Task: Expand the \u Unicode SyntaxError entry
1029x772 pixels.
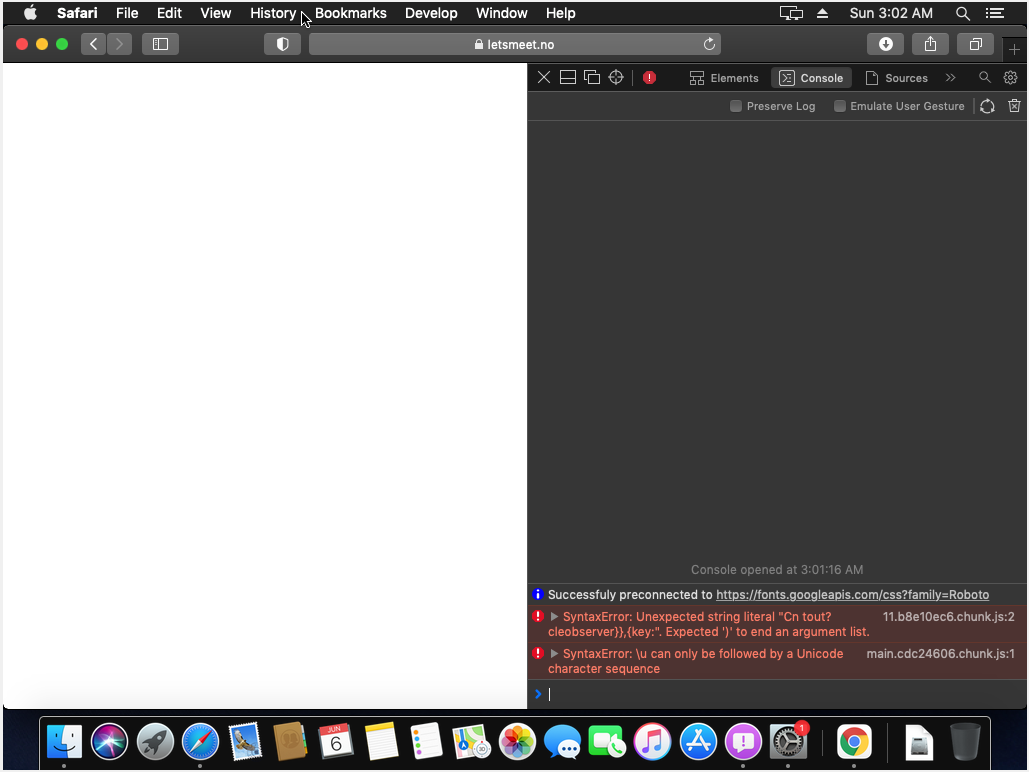Action: pos(555,654)
